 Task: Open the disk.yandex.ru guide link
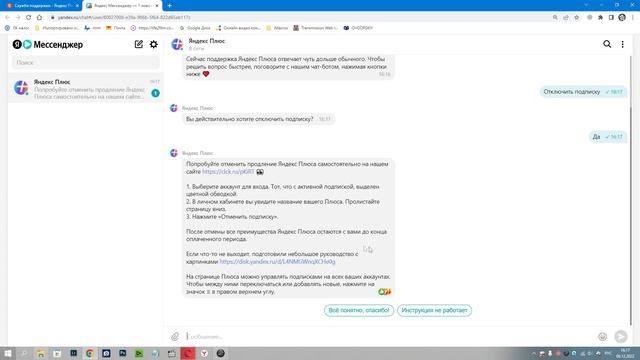tap(278, 261)
